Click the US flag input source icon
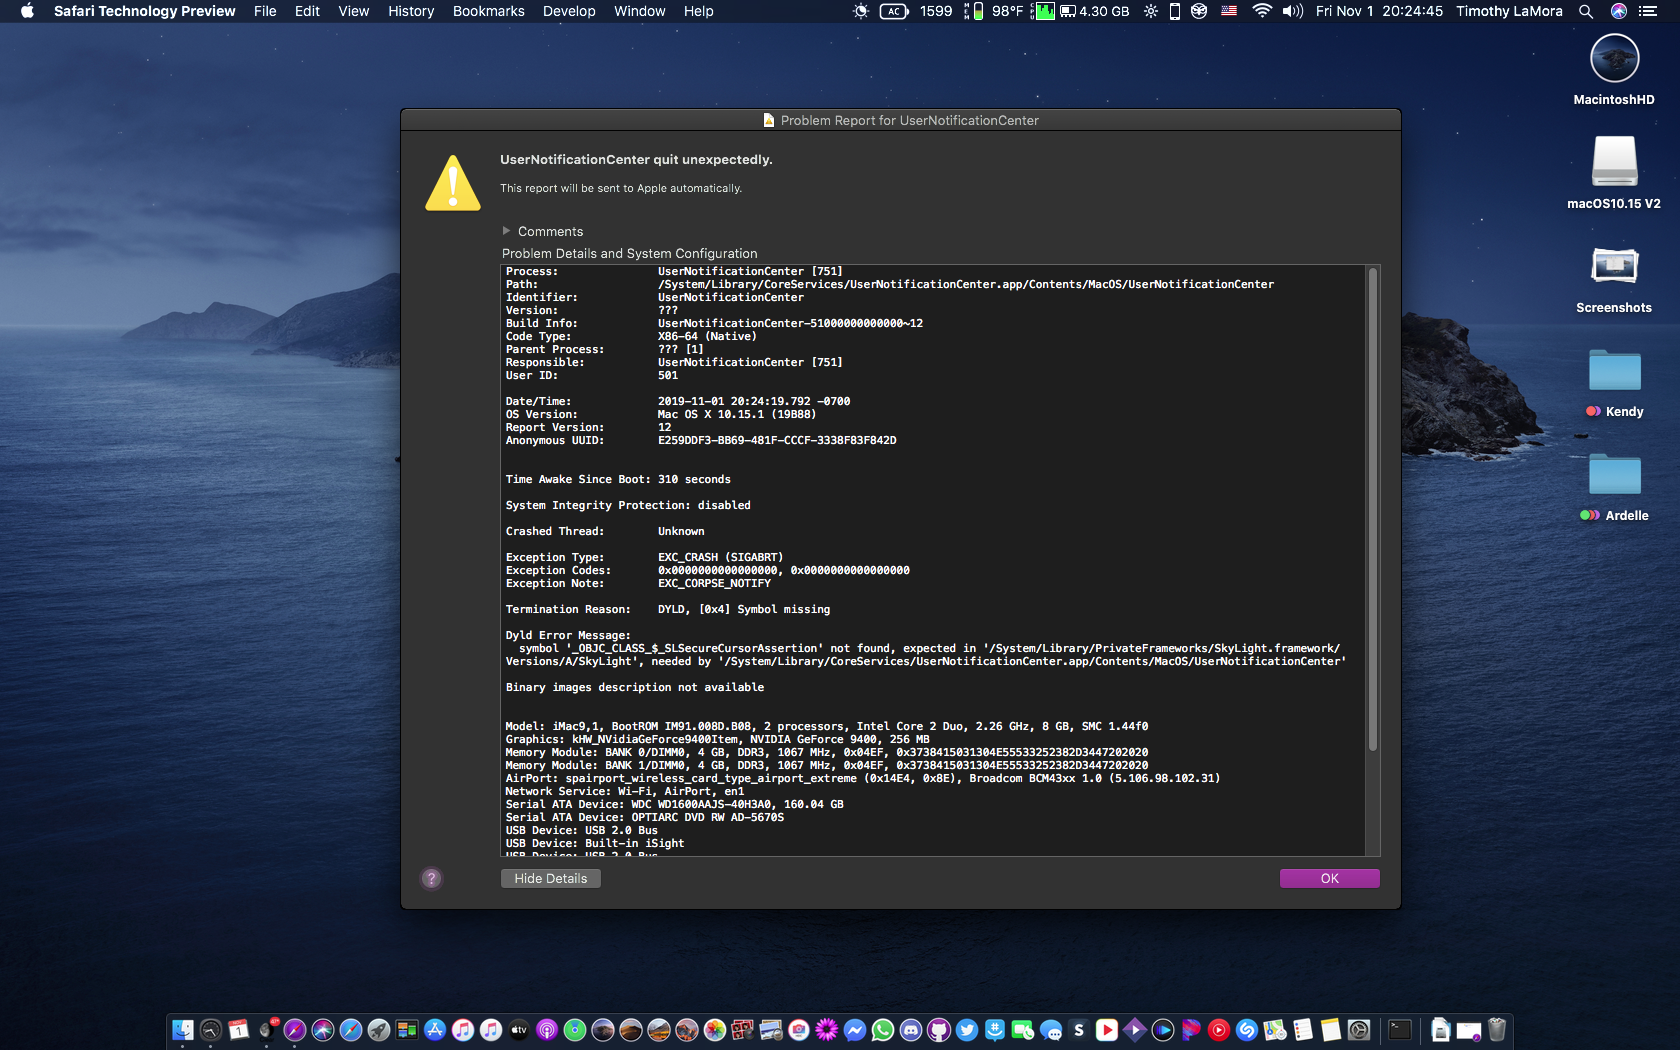 [1230, 11]
